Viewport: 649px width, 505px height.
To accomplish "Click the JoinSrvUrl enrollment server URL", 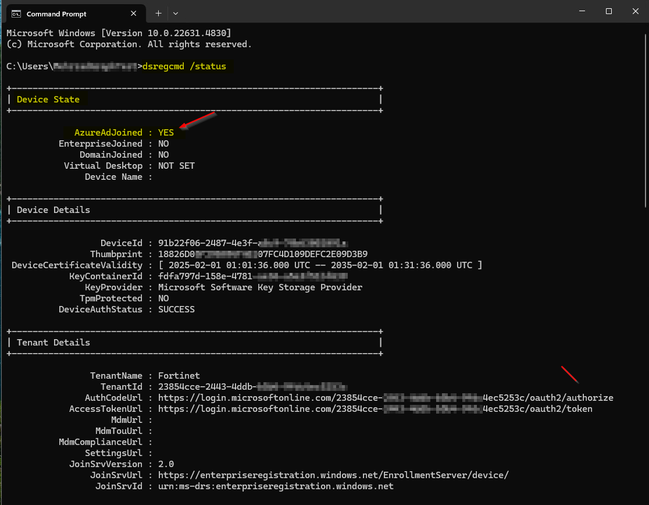I will [x=333, y=474].
